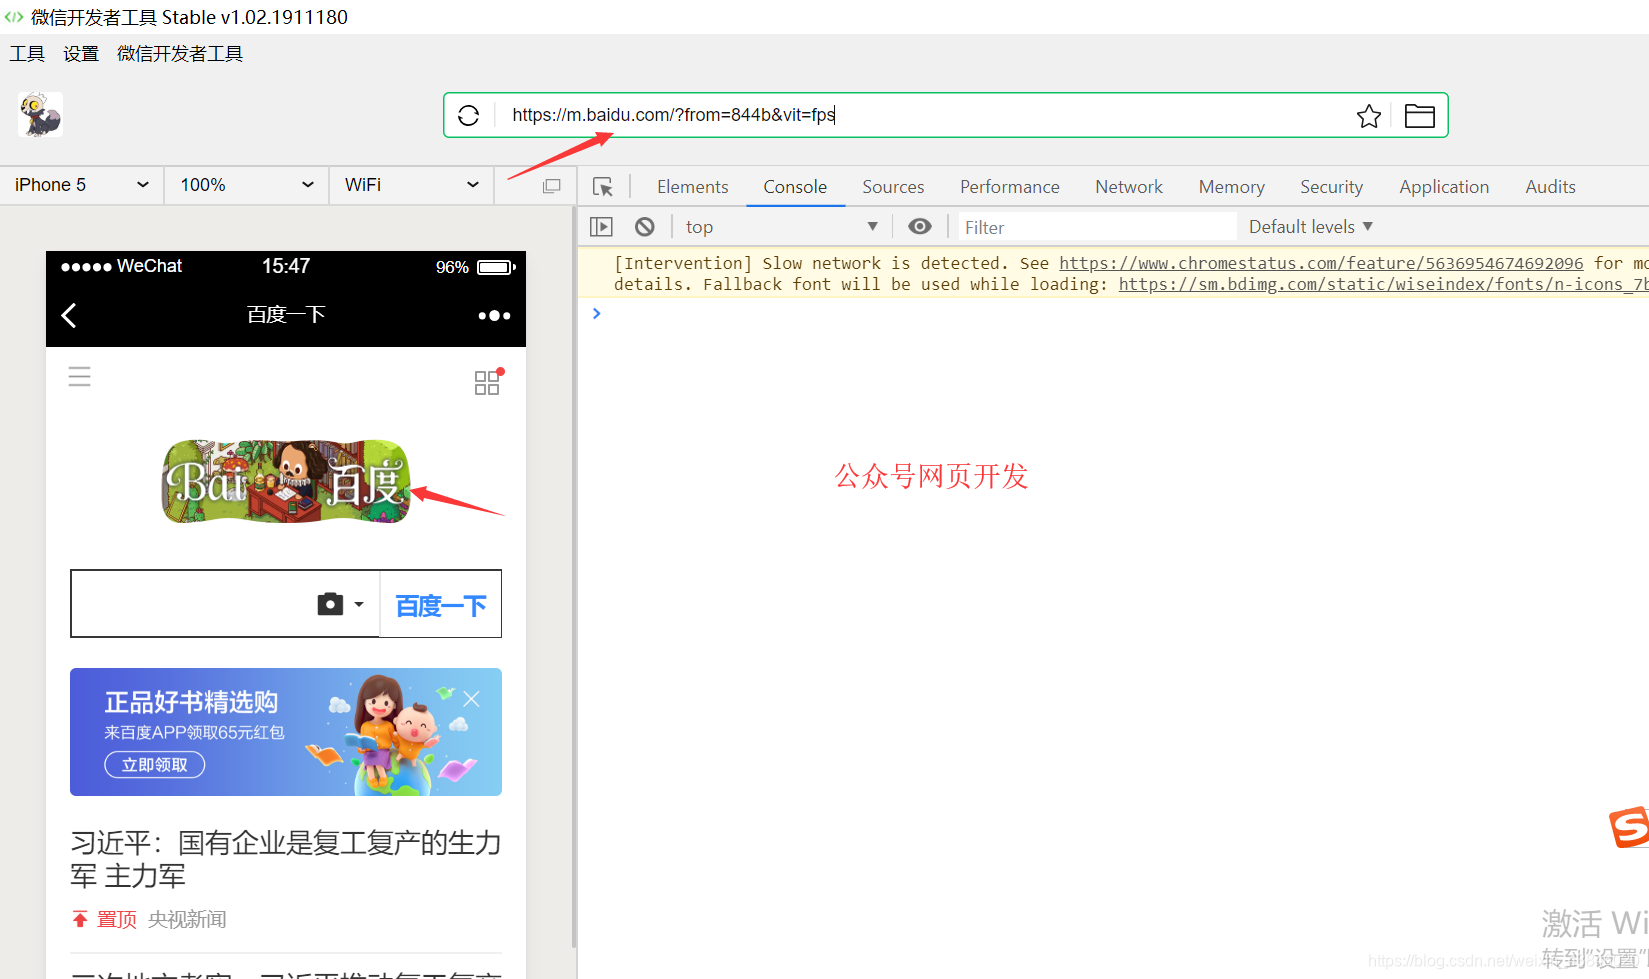Click the simulator toggle icon next to WiFi dropdown
This screenshot has height=979, width=1649.
point(550,185)
